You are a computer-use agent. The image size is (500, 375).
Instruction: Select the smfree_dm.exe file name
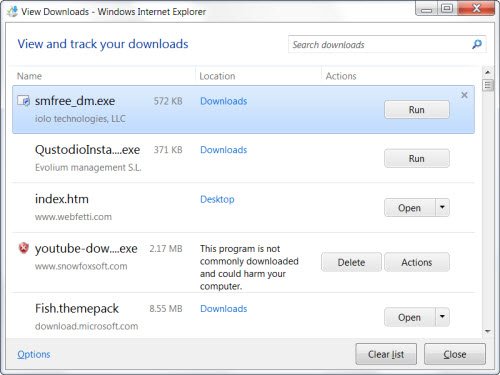(x=75, y=101)
